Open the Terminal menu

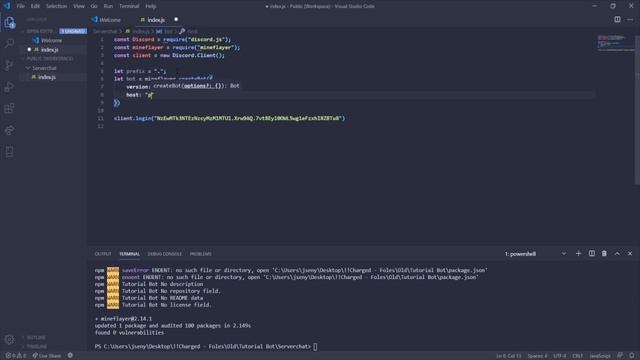[129, 6]
